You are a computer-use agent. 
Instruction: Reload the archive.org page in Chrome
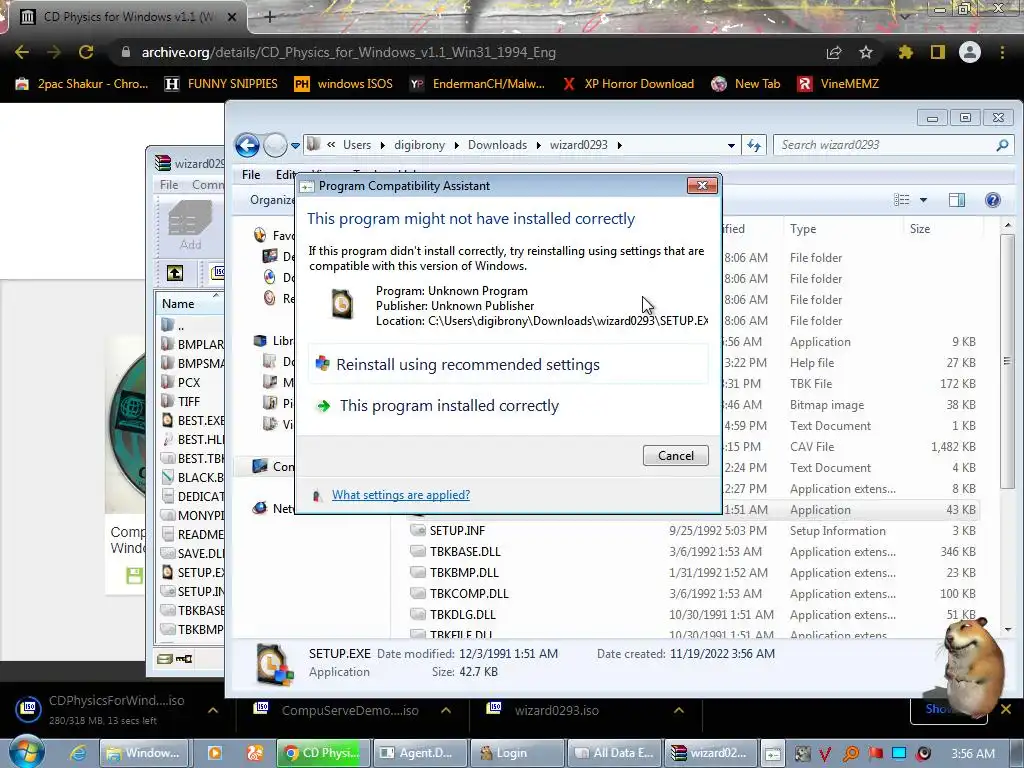coord(86,52)
